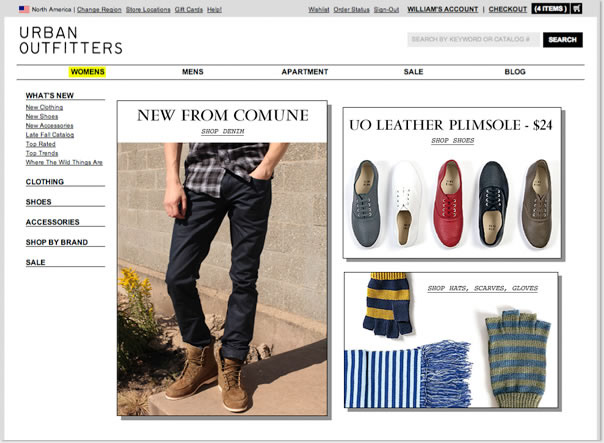
Task: Click the black Search button
Action: pos(562,40)
